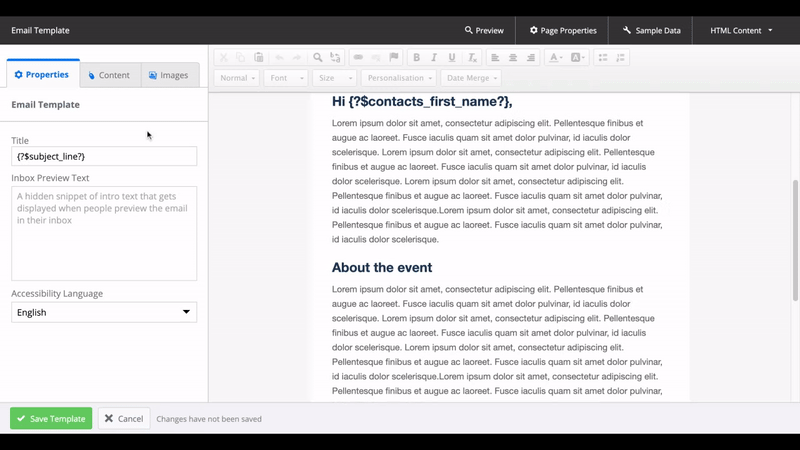Insert a bulleted list

603,57
